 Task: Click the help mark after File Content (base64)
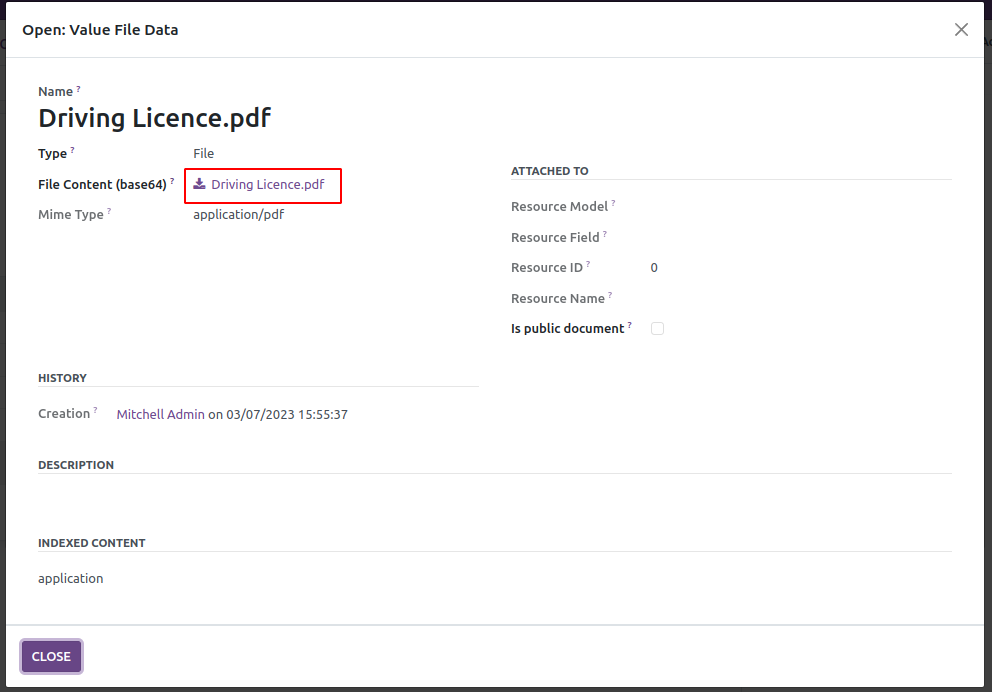point(172,182)
